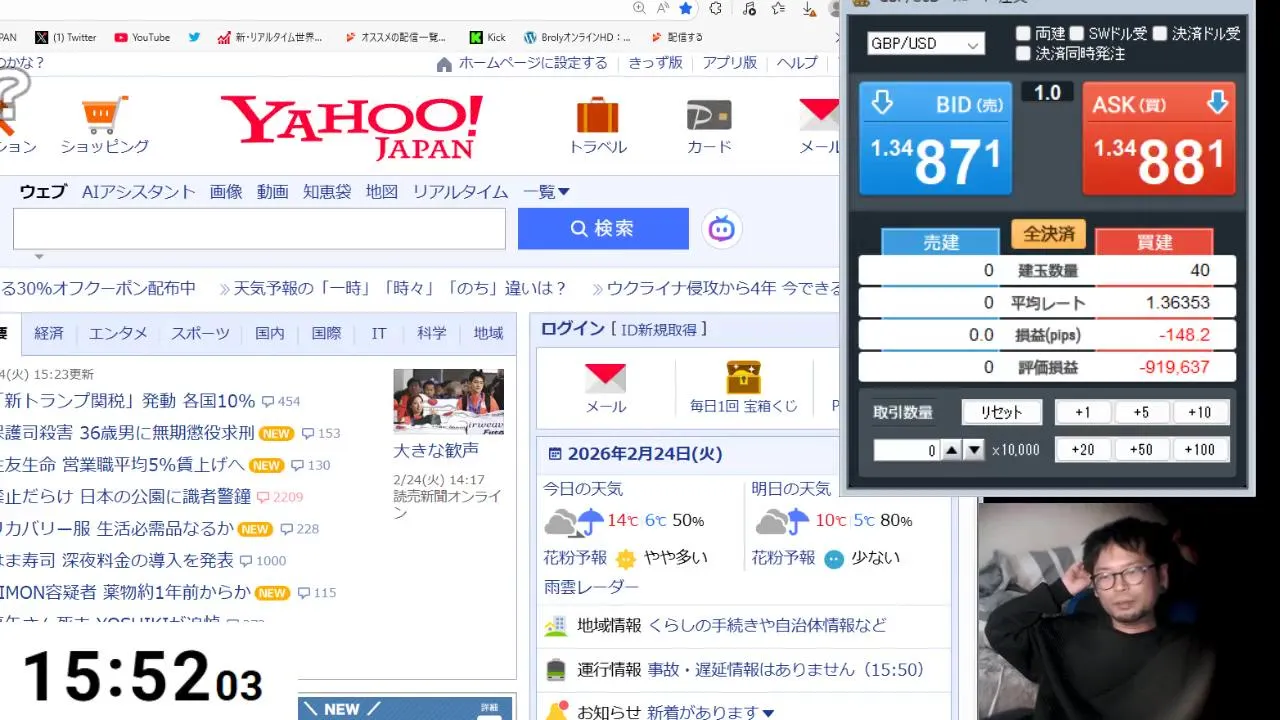Click the blue Twitter bird bookmark
1280x720 pixels.
click(x=194, y=37)
